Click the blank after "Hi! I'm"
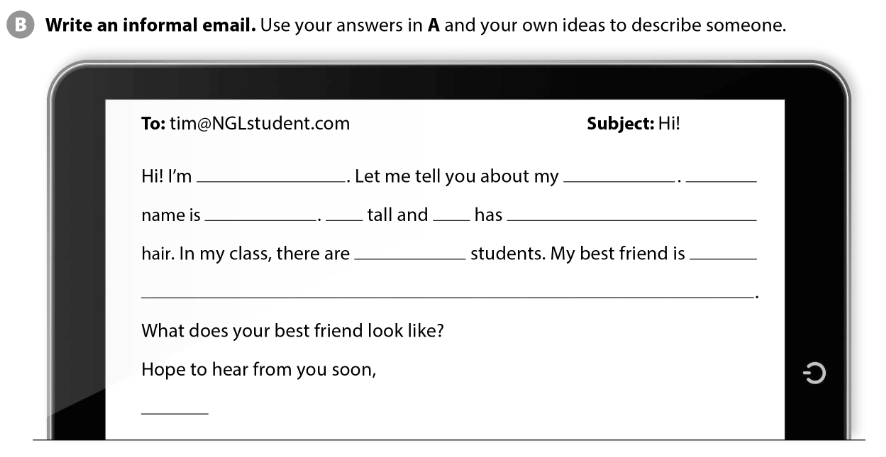This screenshot has height=457, width=886. [270, 179]
